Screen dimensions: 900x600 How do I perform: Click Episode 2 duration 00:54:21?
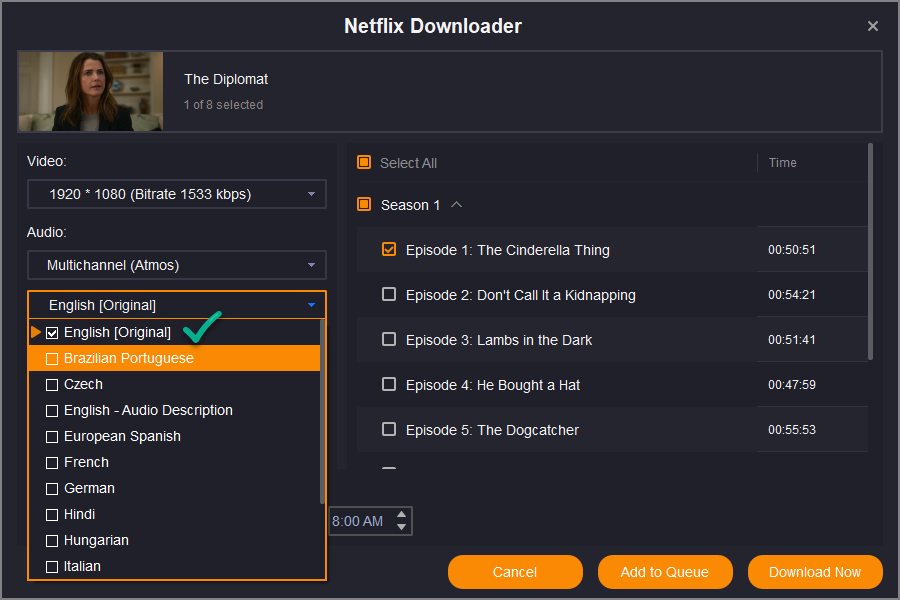coord(792,295)
